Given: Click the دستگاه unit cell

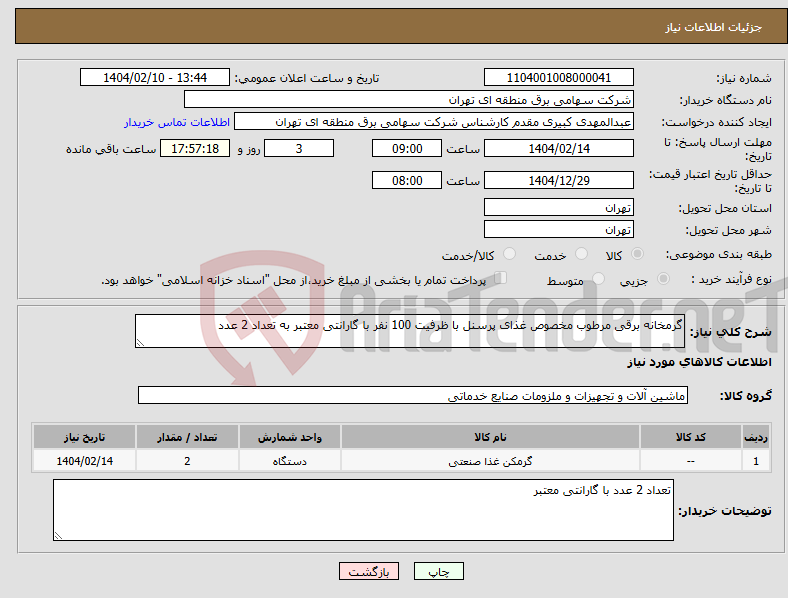Looking at the screenshot, I should [x=289, y=460].
